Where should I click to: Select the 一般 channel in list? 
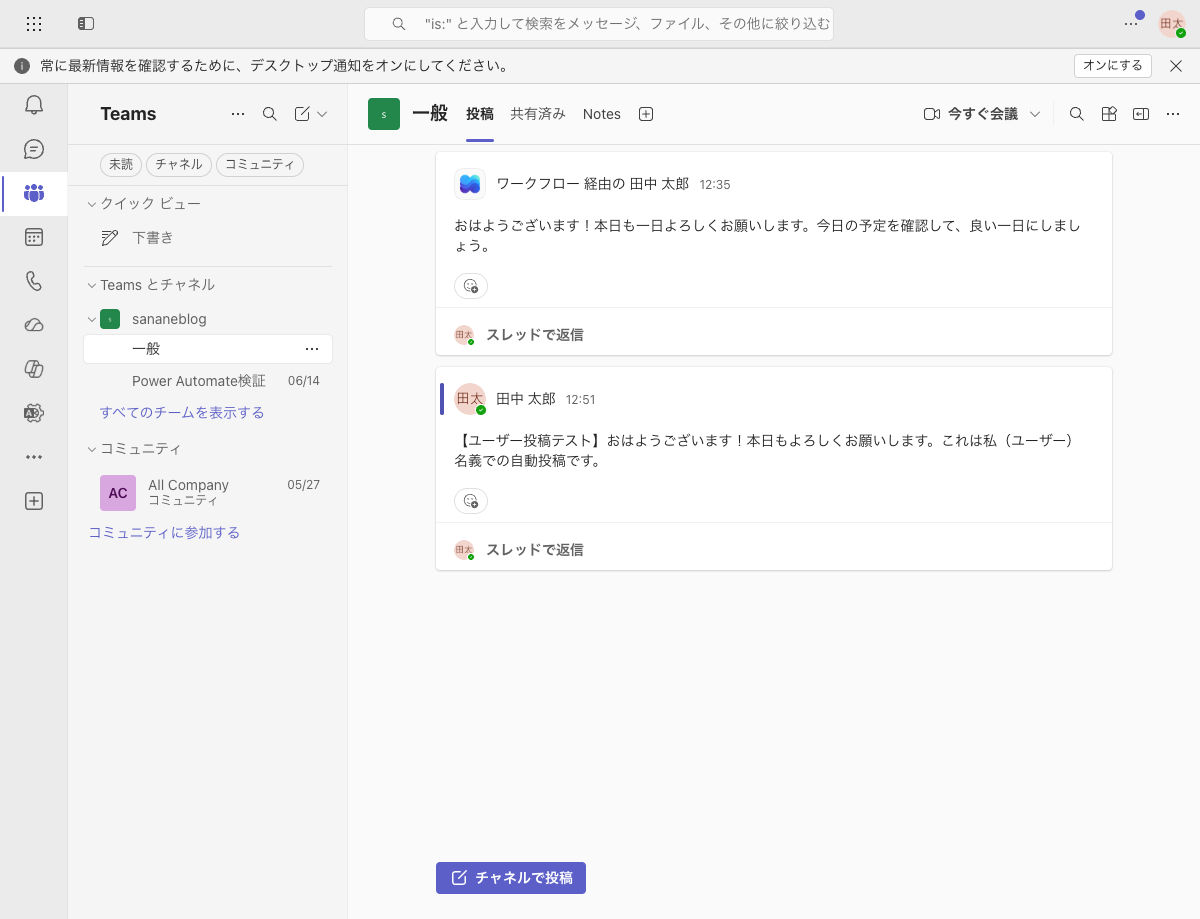(208, 349)
